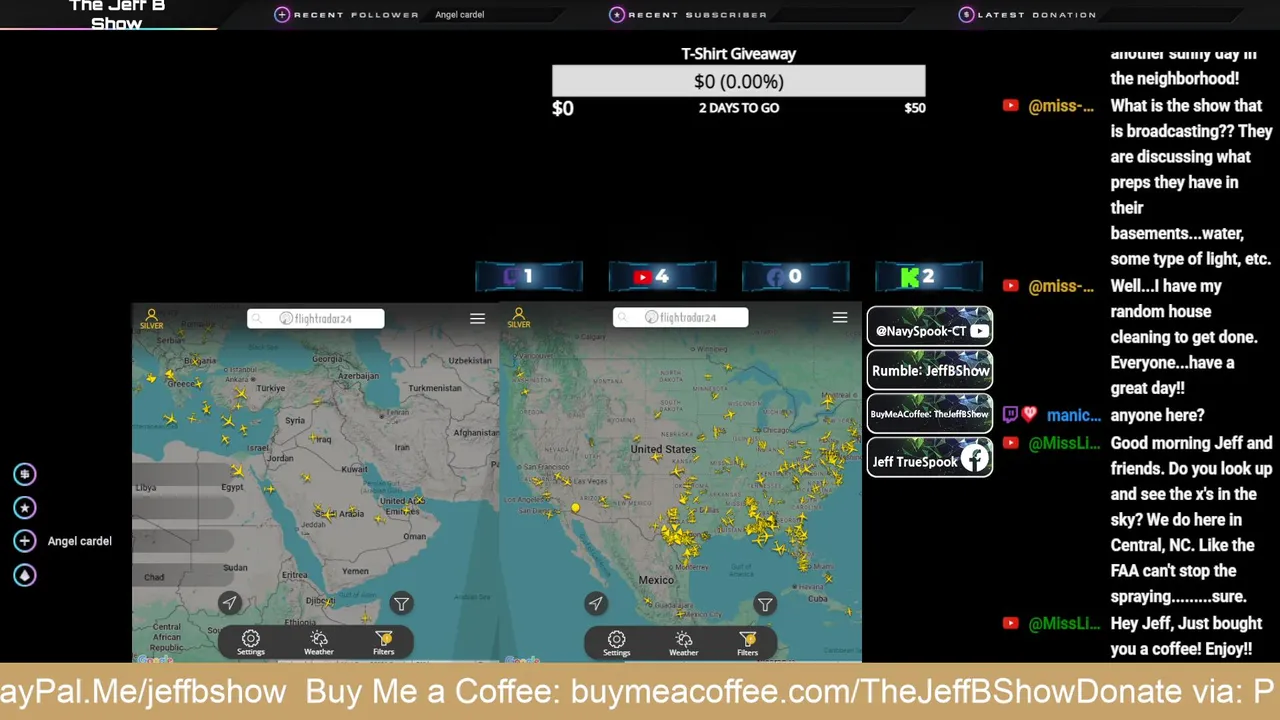Click the Facebook viewer counter showing 0
This screenshot has height=720, width=1280.
(796, 276)
